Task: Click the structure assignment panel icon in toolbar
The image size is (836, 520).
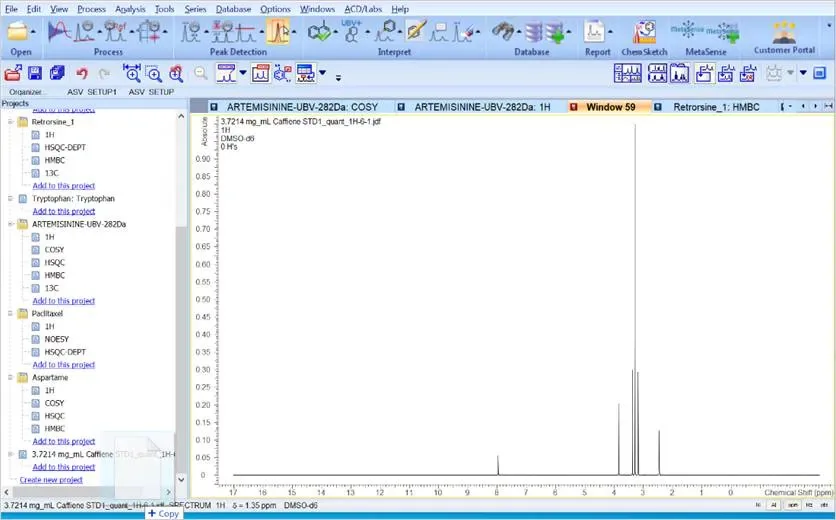Action: 283,73
